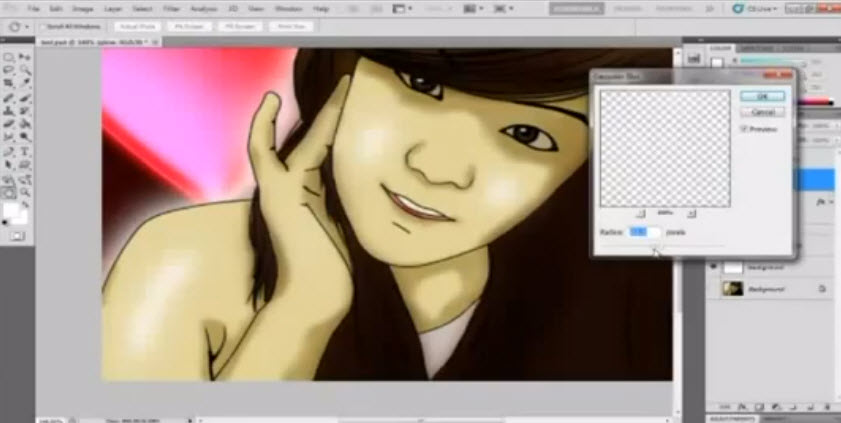Select the Rectangular Marquee tool

coord(9,57)
